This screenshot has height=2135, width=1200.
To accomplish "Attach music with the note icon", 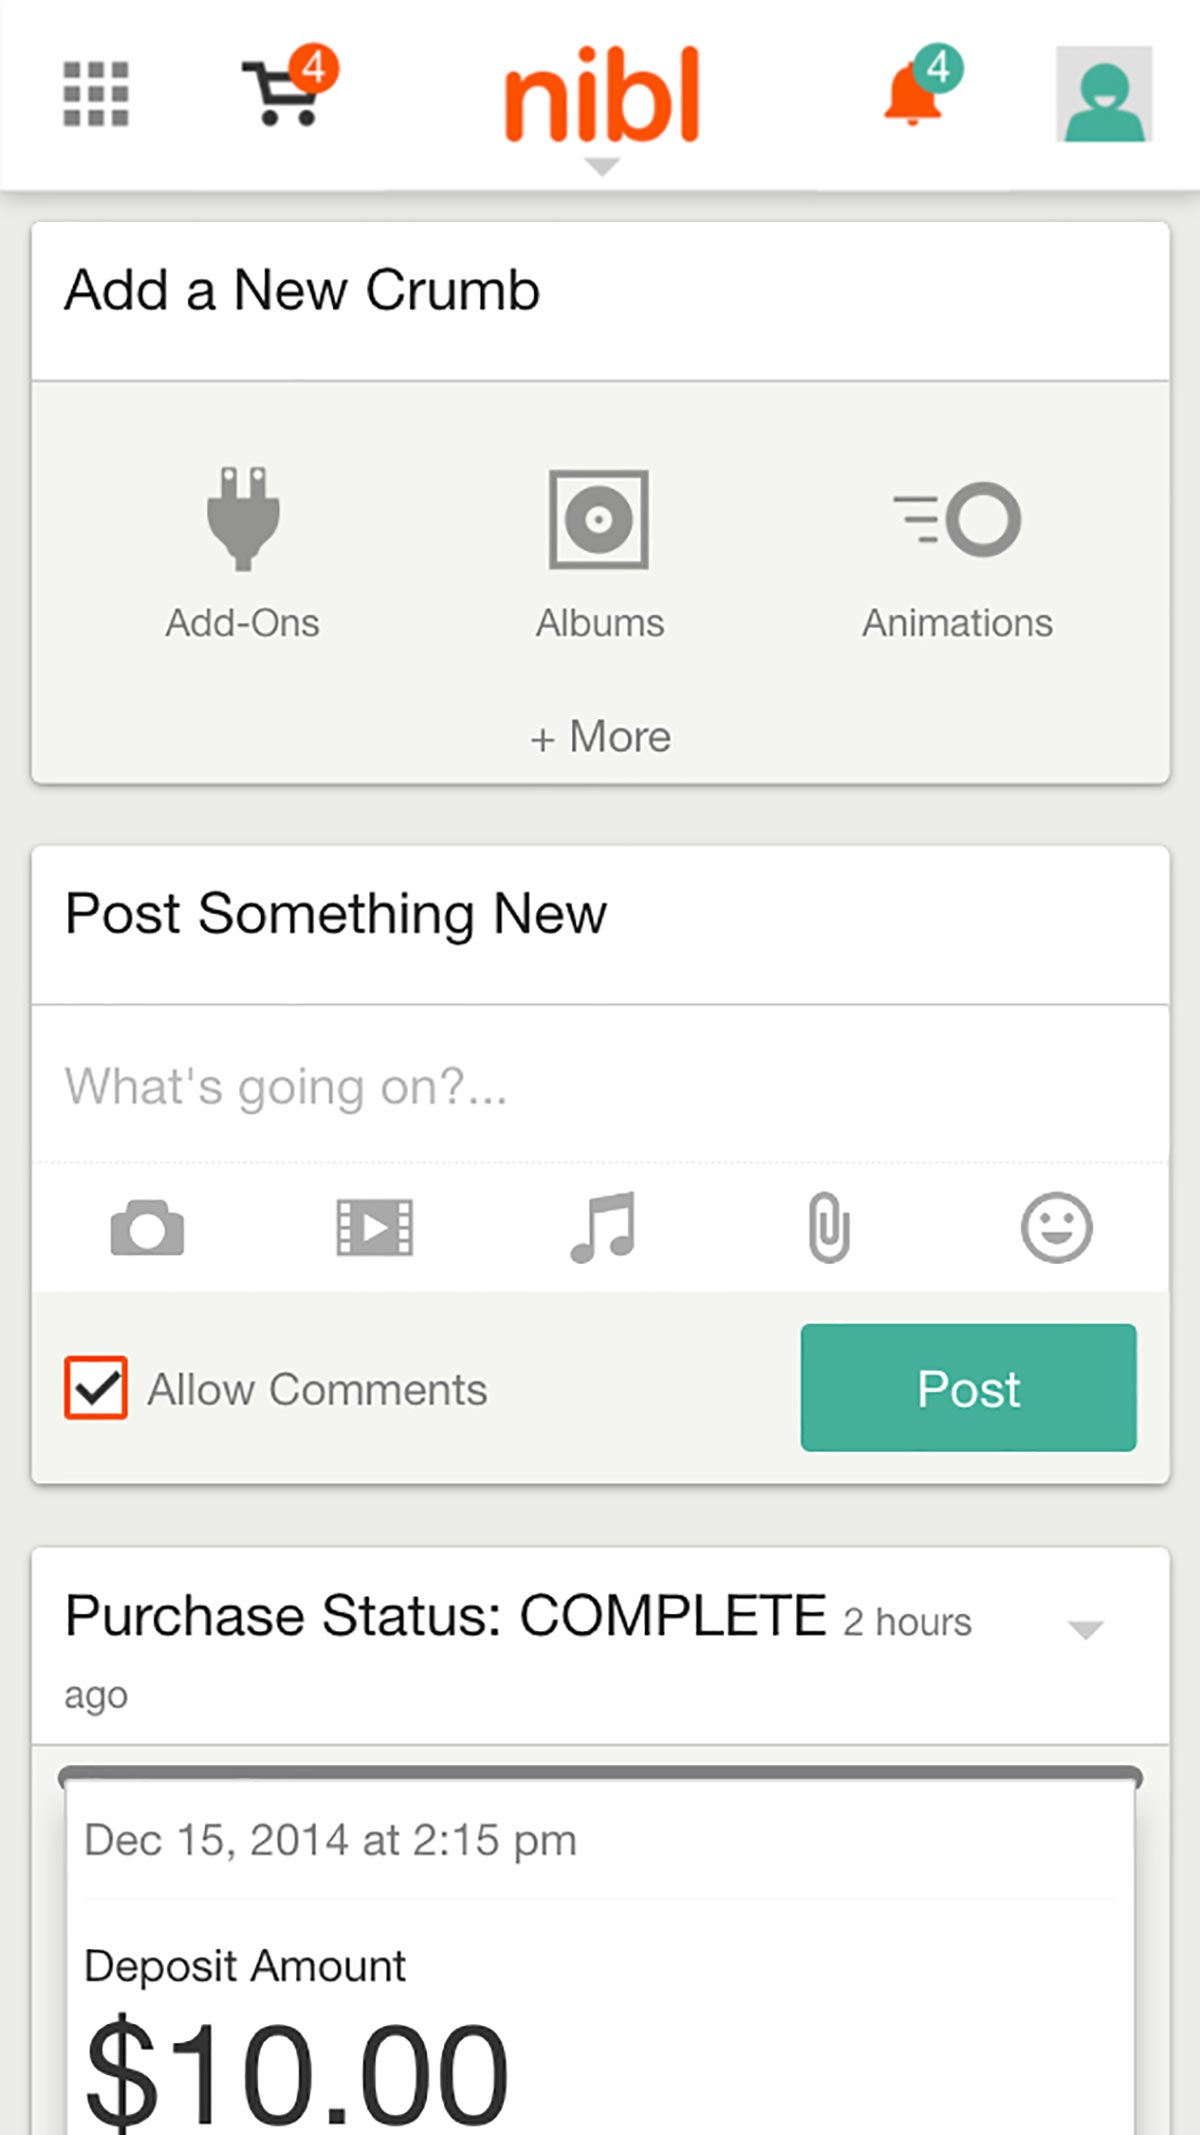I will point(603,1227).
